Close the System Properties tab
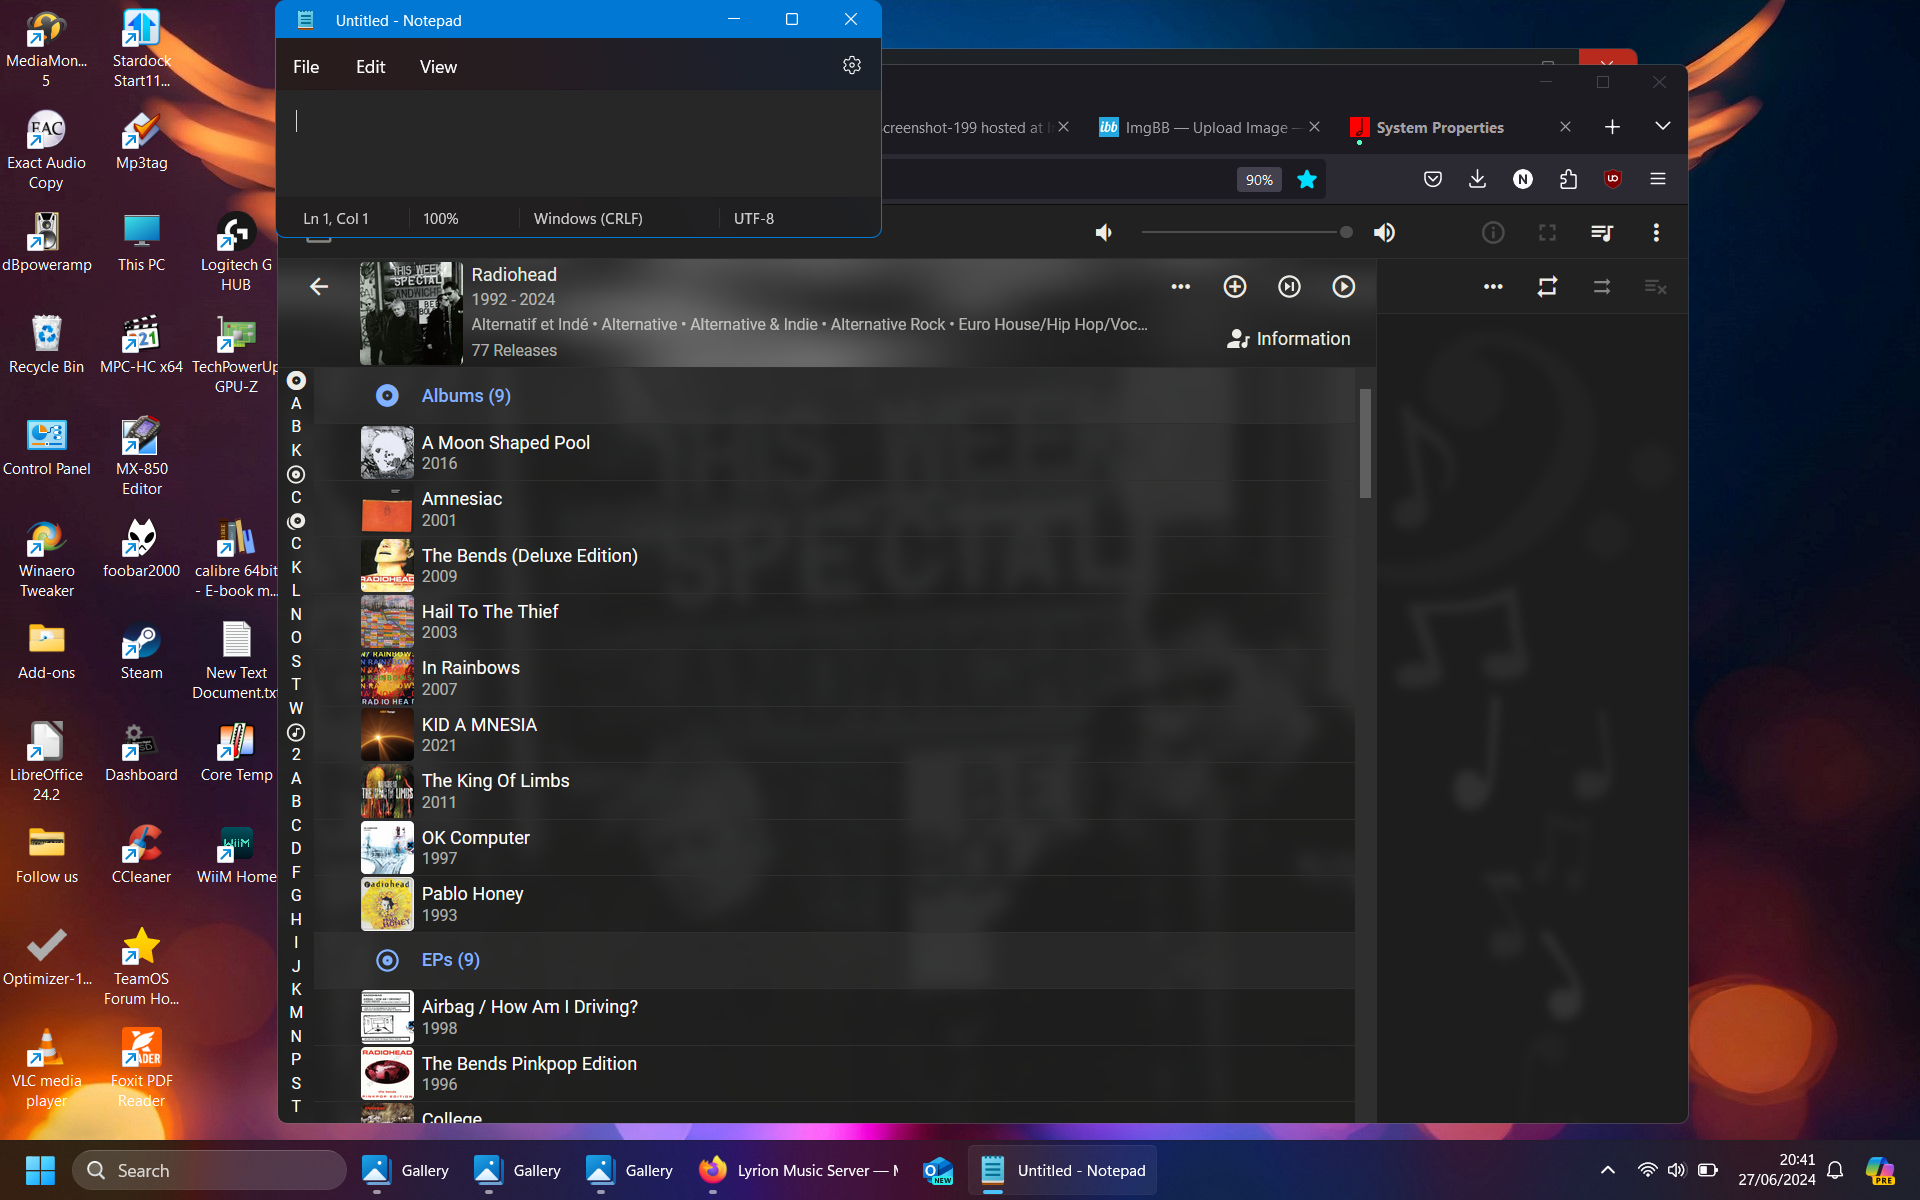 [x=1565, y=127]
